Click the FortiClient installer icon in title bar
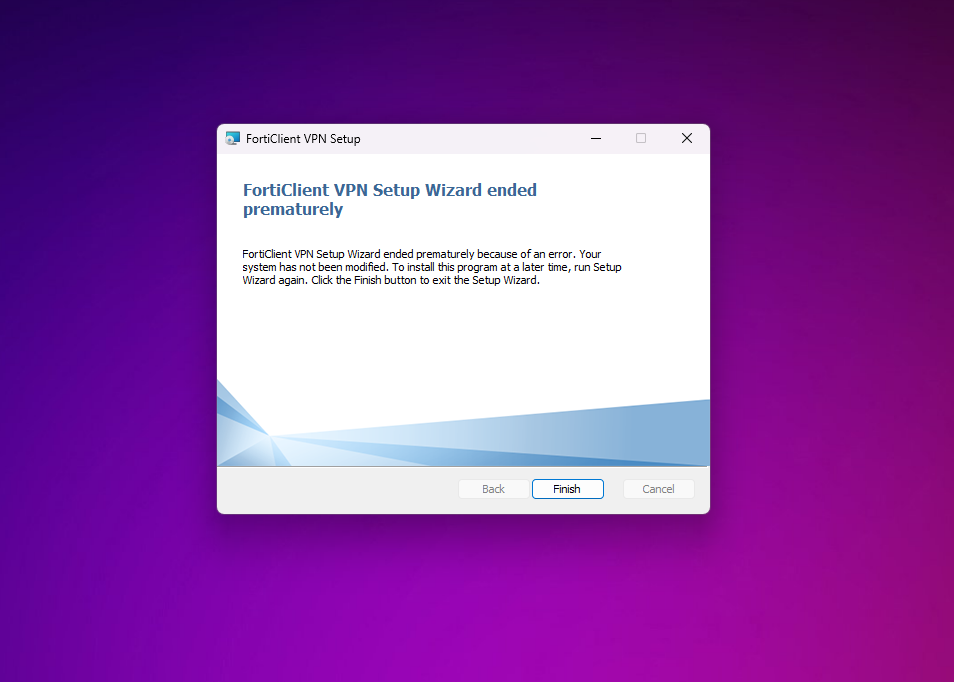This screenshot has height=682, width=954. pyautogui.click(x=232, y=139)
